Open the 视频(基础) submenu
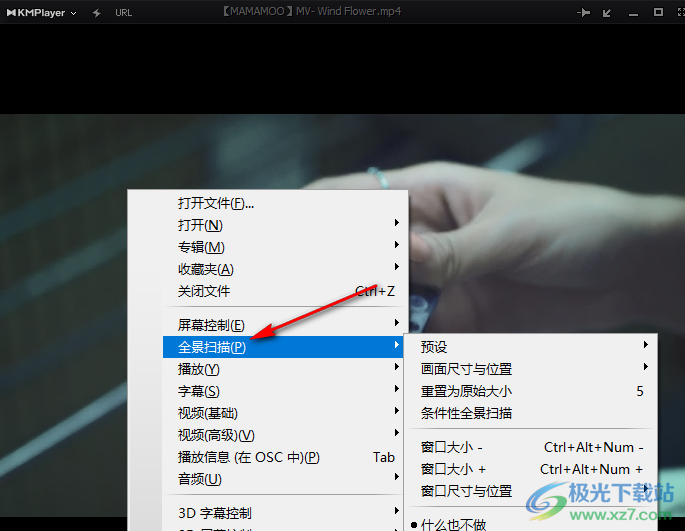This screenshot has height=531, width=685. 283,413
